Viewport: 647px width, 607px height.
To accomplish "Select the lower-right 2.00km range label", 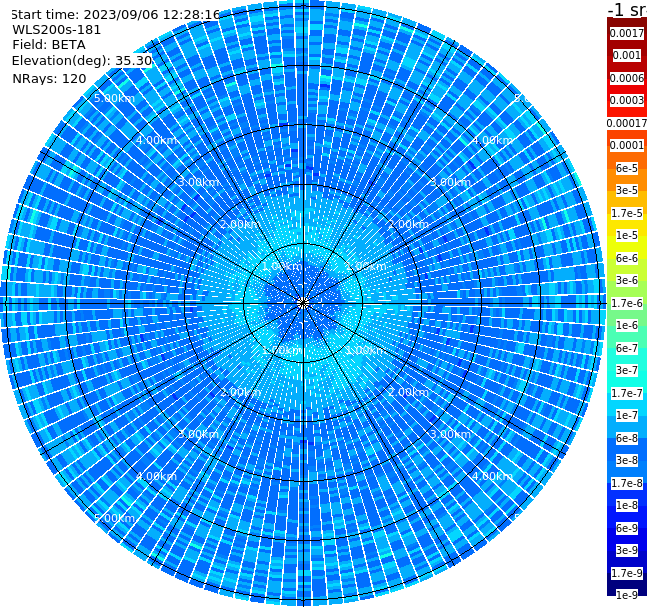I will point(408,392).
